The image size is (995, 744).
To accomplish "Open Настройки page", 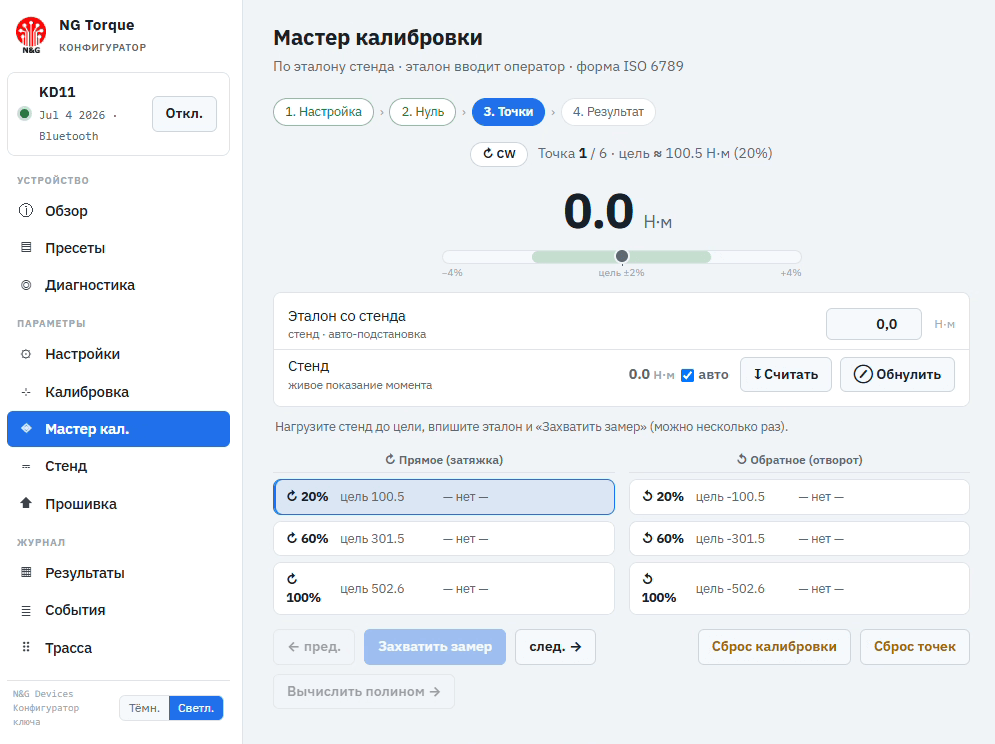I will pyautogui.click(x=119, y=354).
